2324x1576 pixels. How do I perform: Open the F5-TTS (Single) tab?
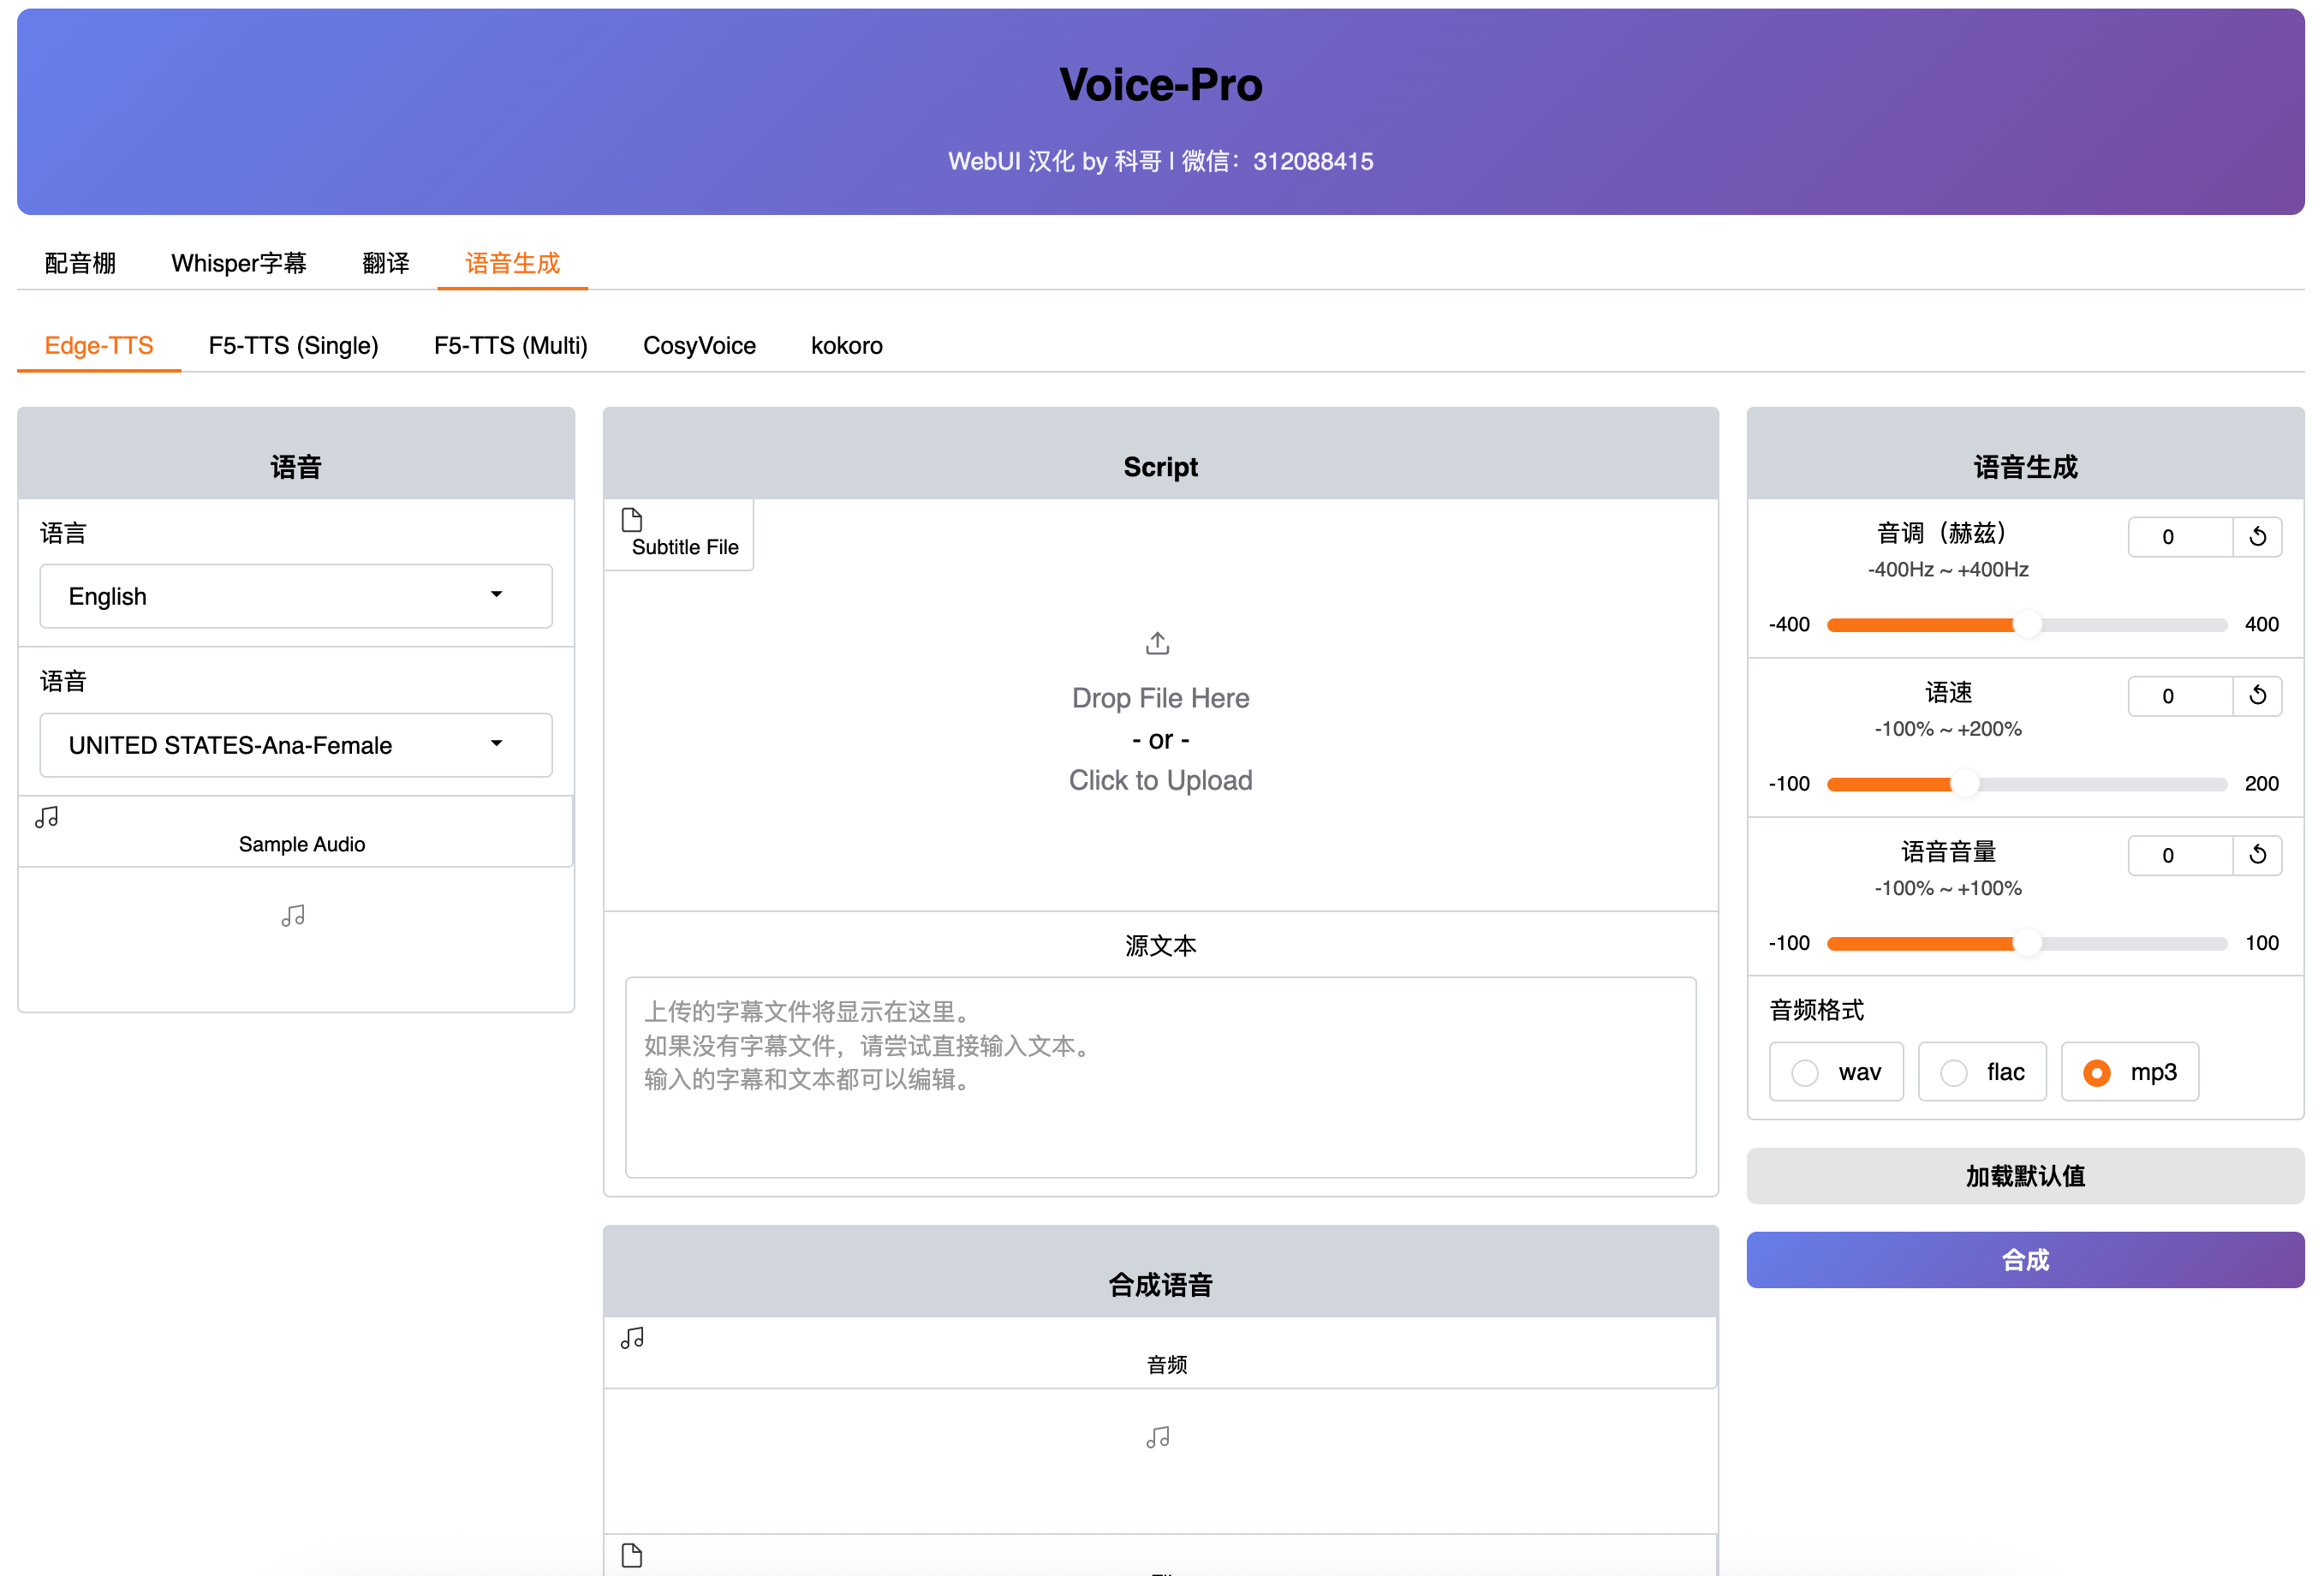point(293,345)
